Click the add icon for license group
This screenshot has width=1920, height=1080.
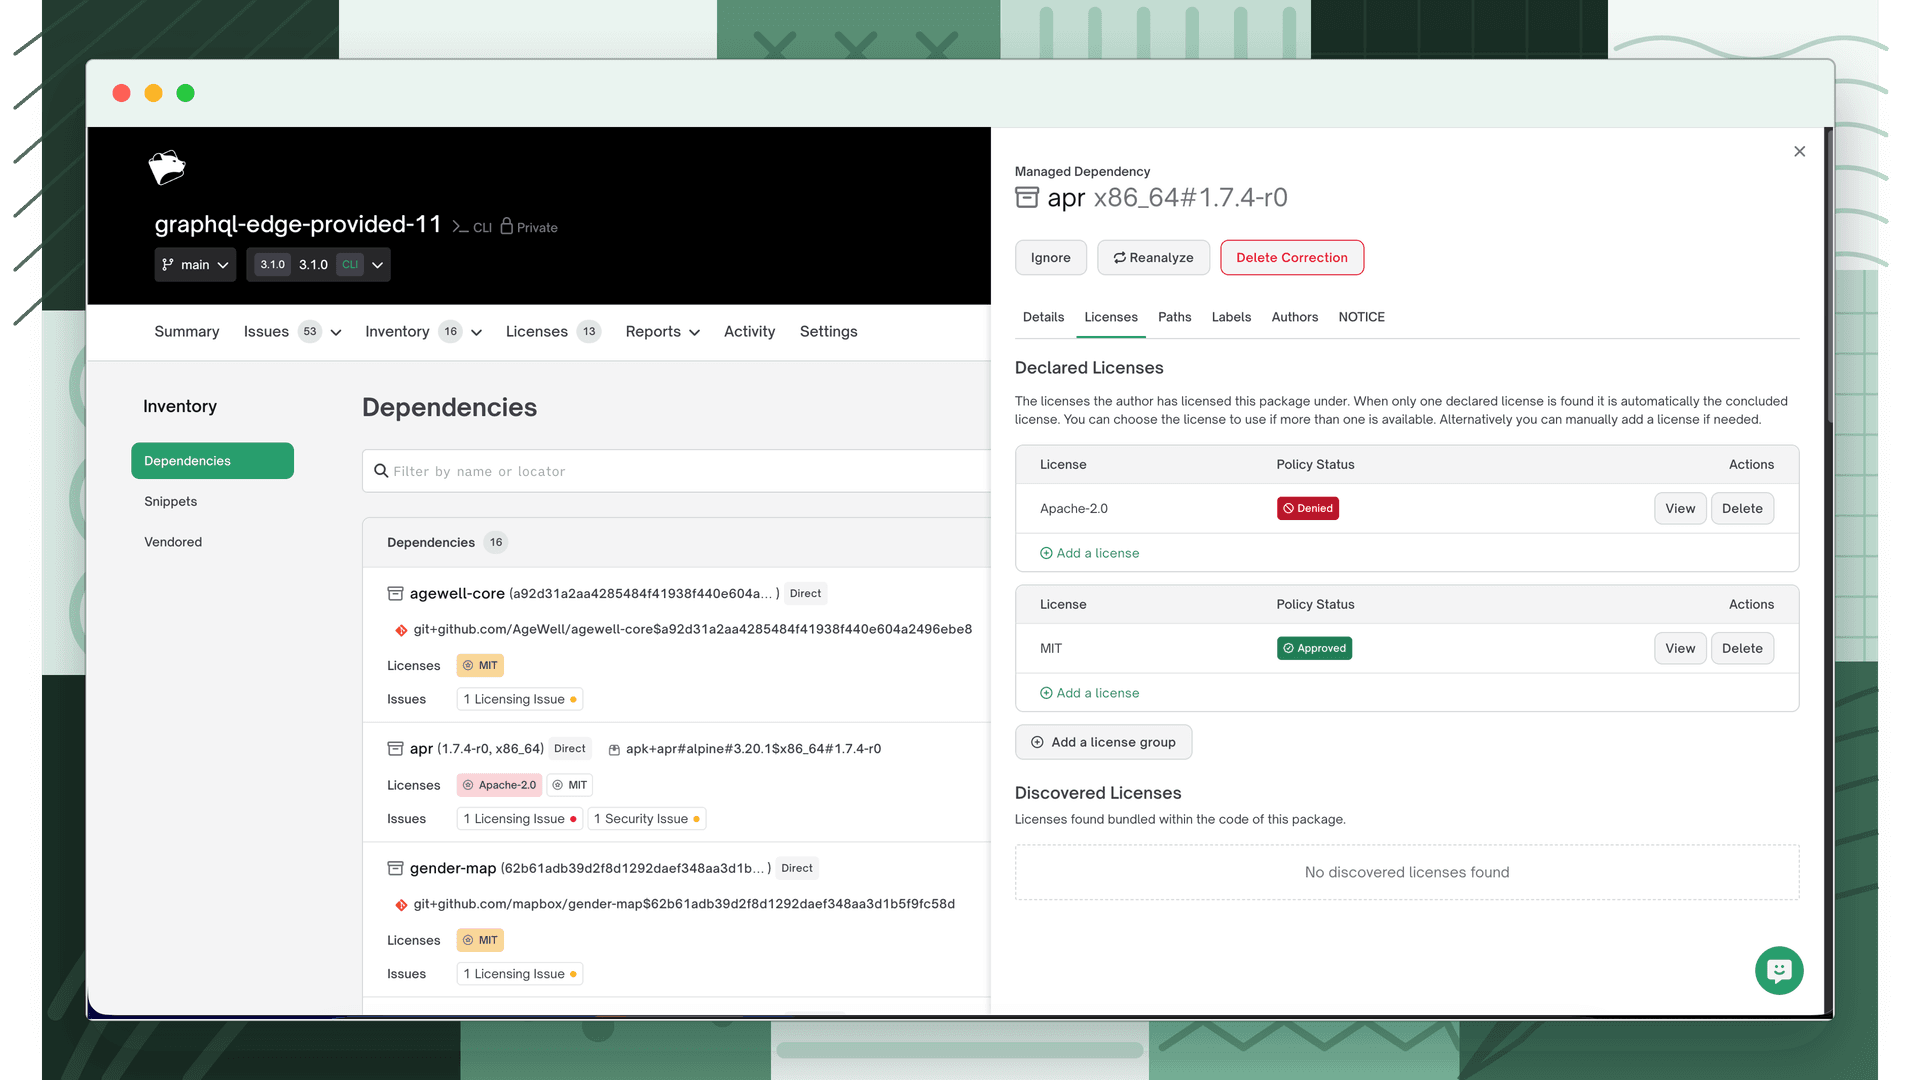click(x=1037, y=742)
